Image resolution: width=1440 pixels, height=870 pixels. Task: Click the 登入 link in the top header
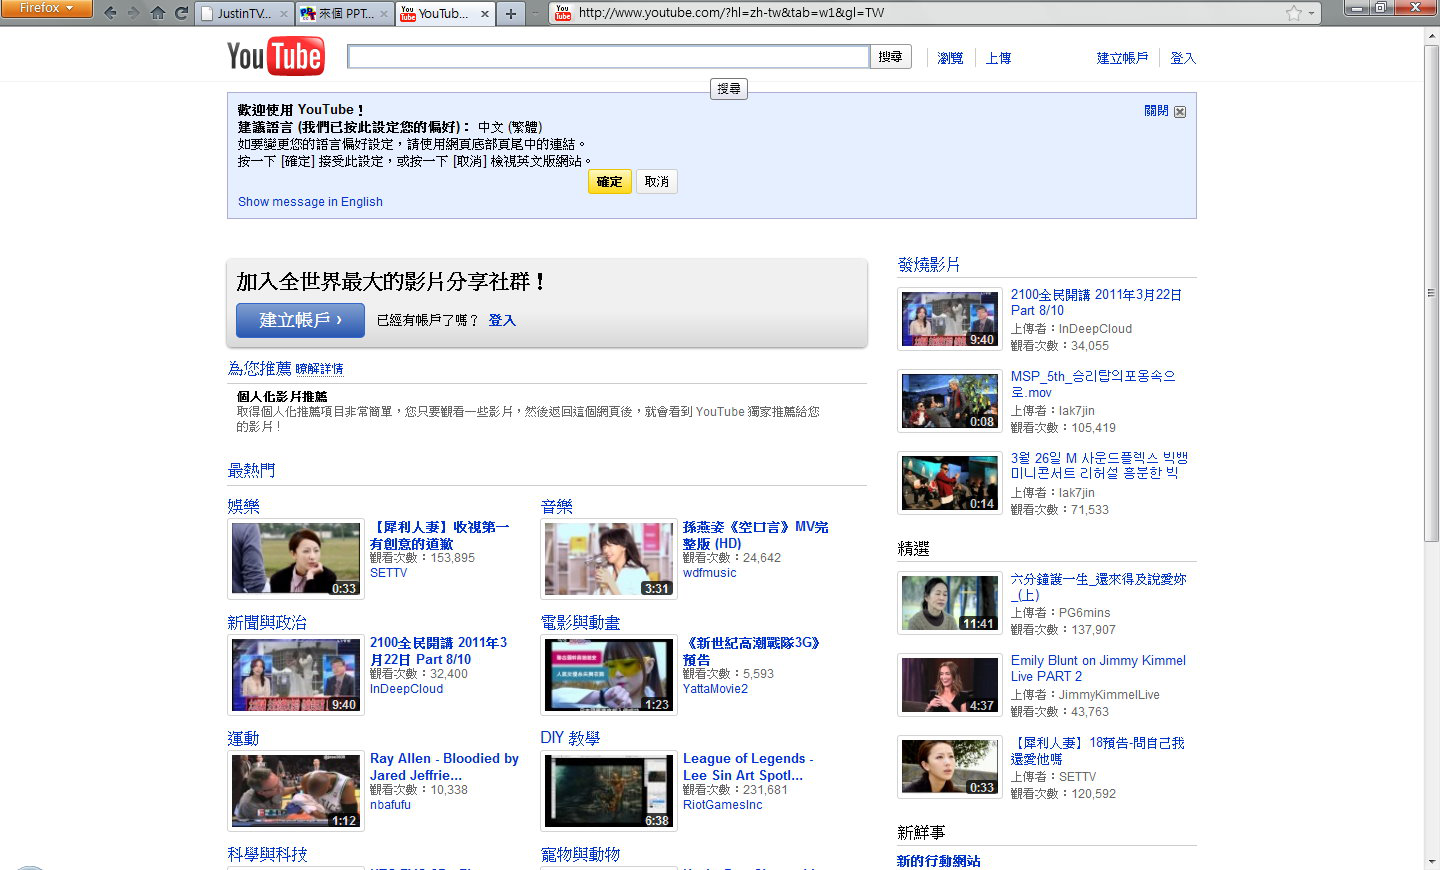[1183, 58]
